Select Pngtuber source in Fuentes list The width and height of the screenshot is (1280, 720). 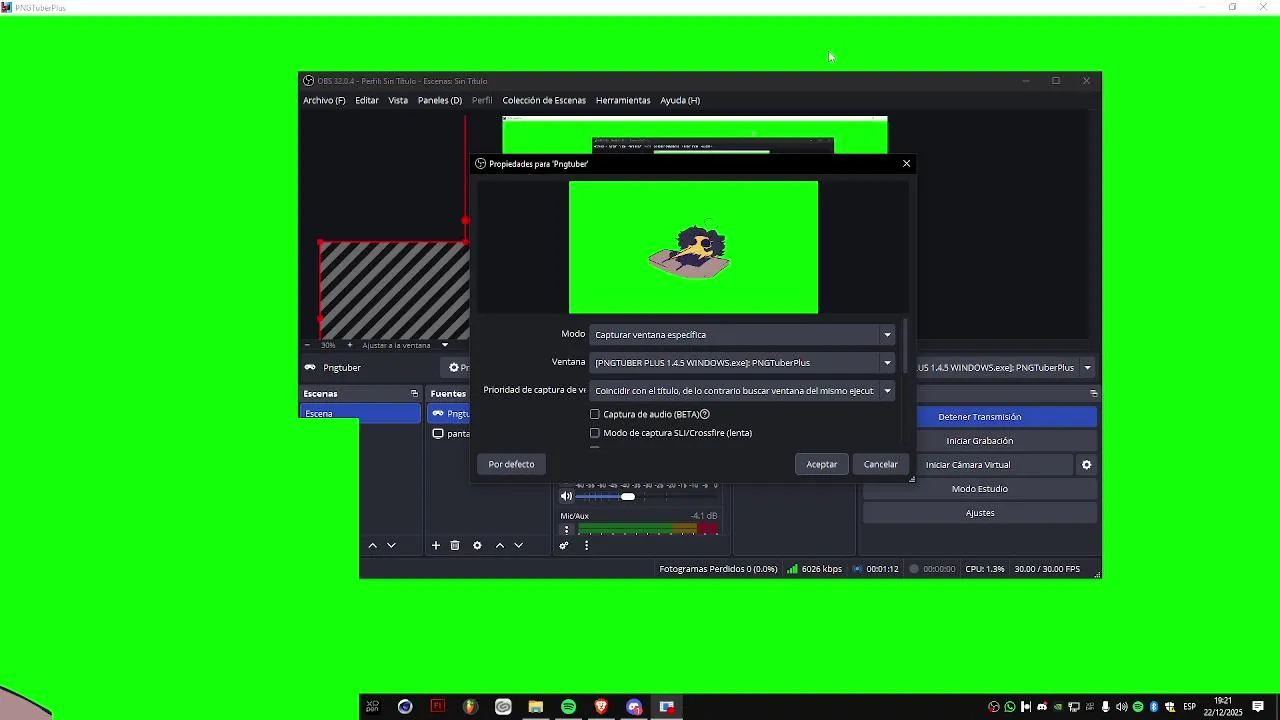450,413
